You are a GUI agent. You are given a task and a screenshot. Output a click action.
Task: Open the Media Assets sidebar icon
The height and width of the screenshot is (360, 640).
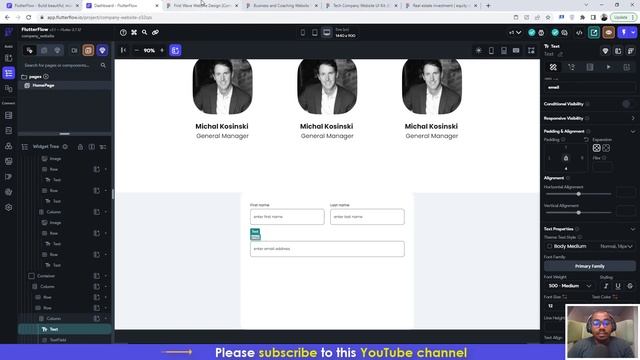point(9,161)
